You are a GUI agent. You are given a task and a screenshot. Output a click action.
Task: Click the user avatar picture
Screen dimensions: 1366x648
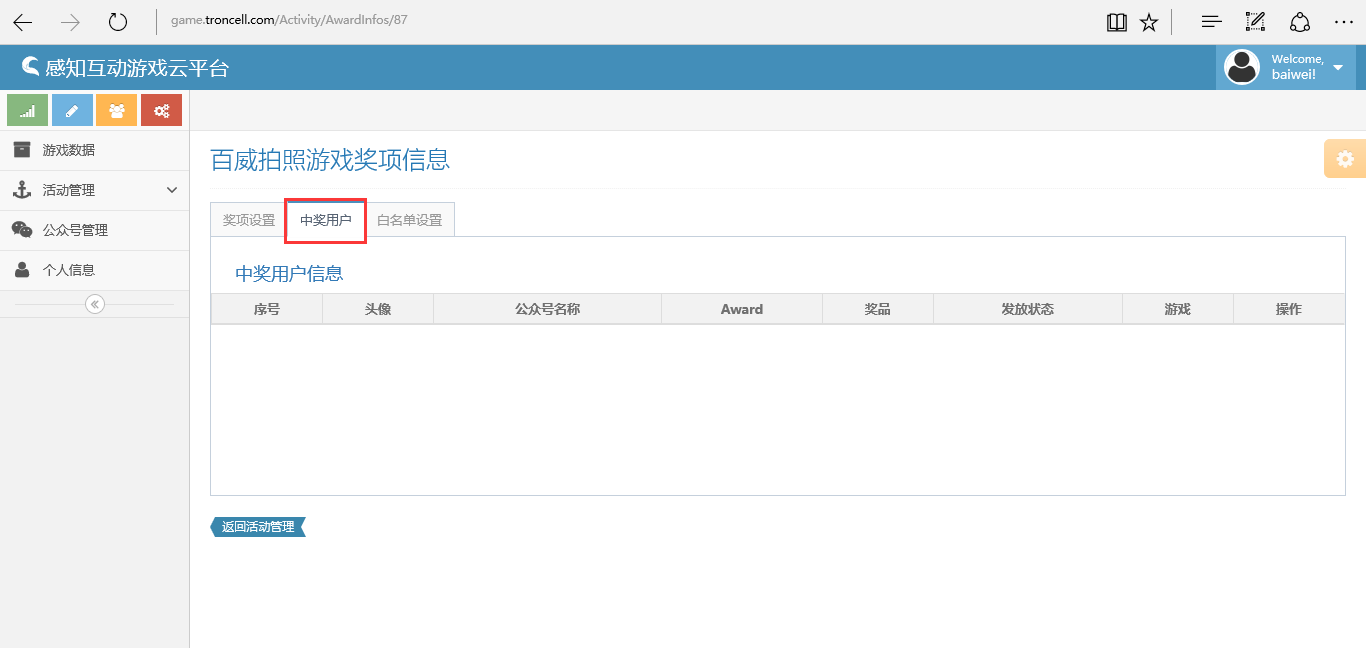[1242, 67]
